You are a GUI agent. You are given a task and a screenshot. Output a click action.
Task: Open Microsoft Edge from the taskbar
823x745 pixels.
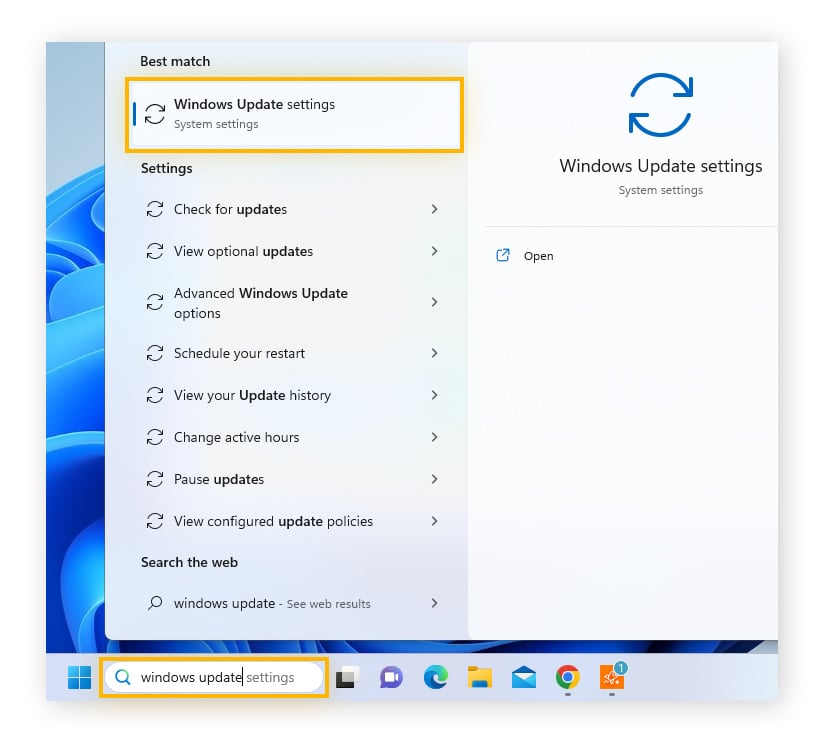click(436, 677)
